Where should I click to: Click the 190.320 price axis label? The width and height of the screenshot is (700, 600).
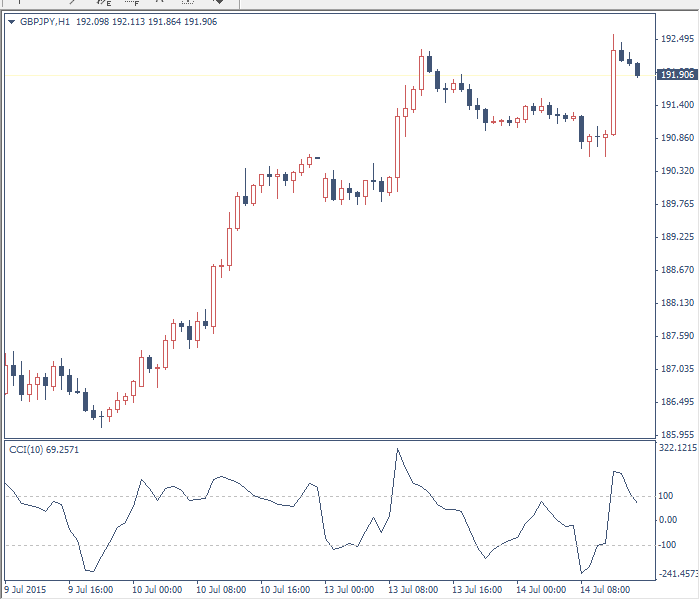pos(677,171)
